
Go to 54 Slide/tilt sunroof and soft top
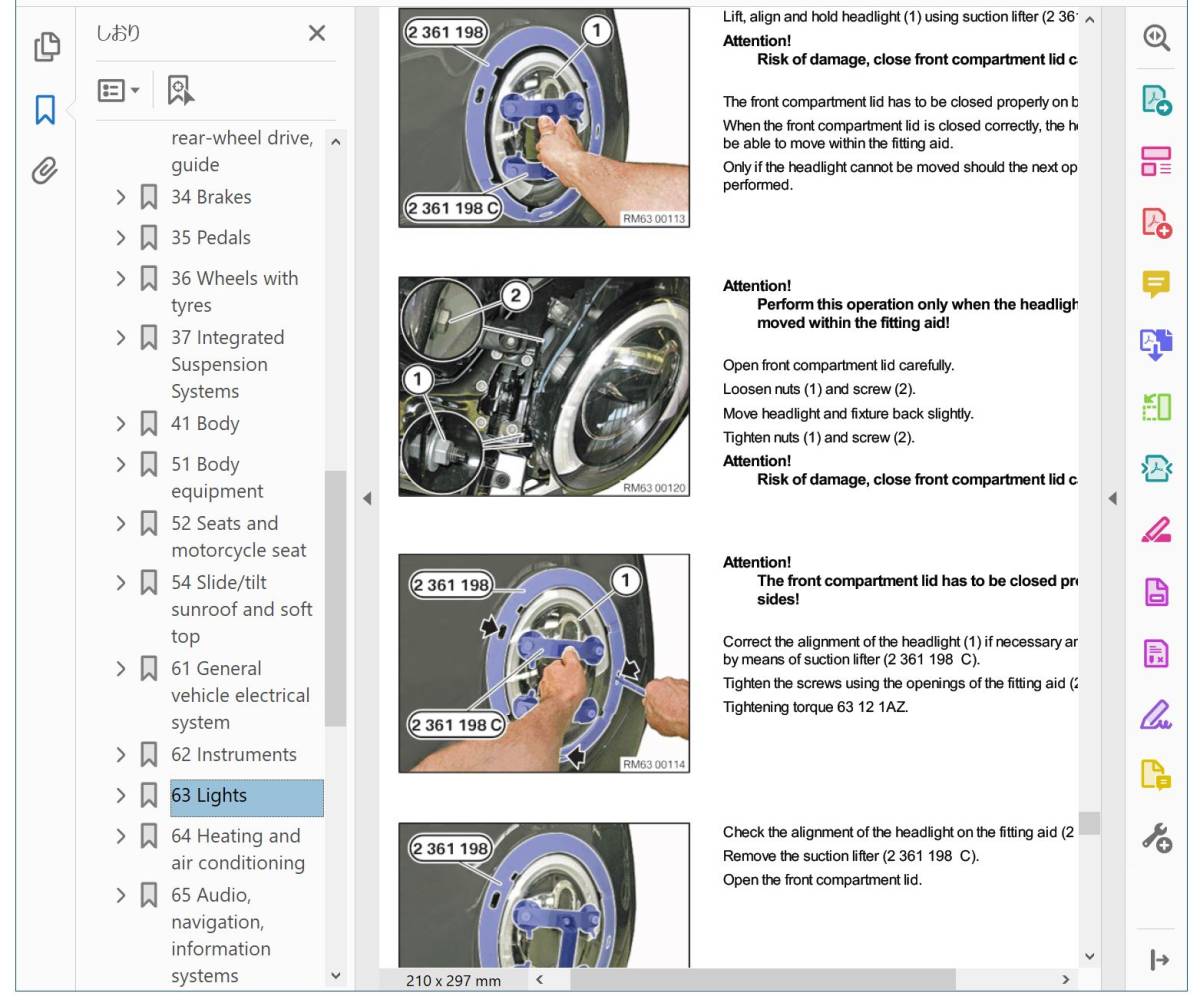(x=242, y=609)
